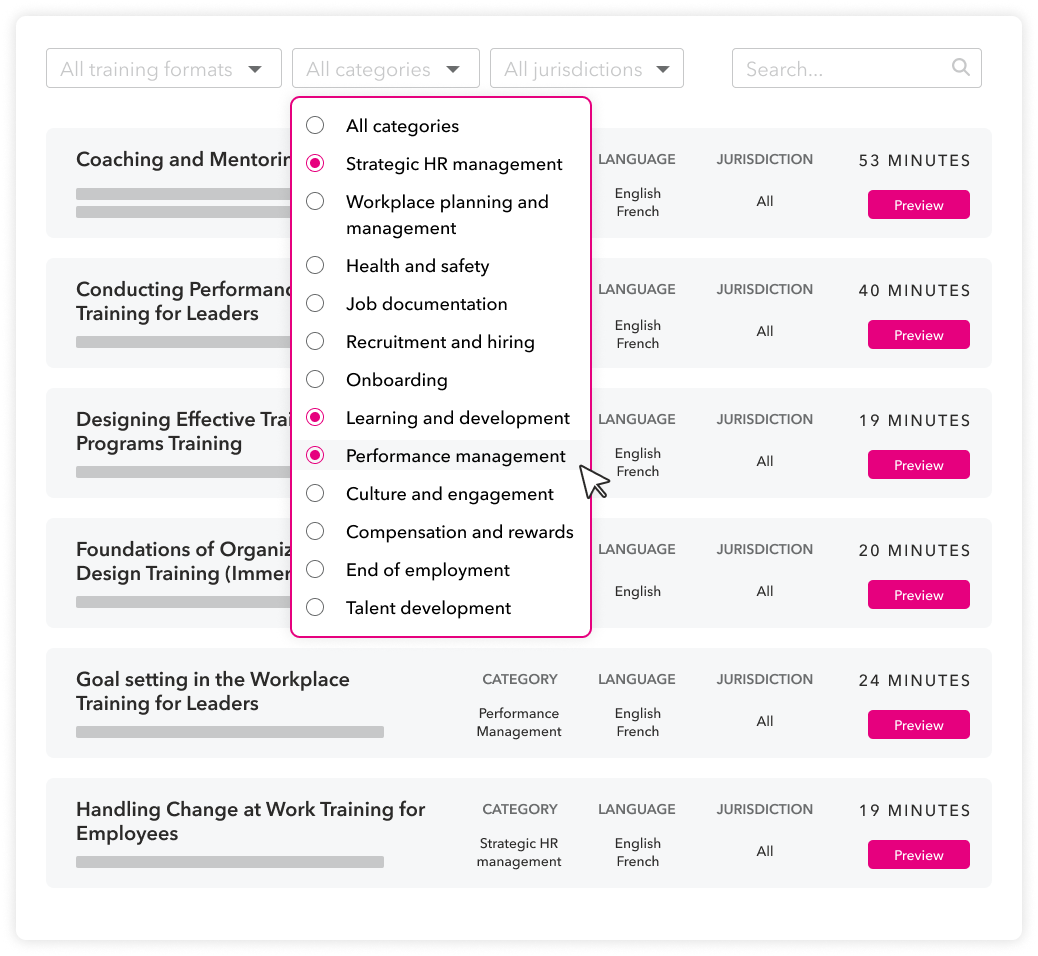
Task: Select the Health and safety category
Action: 315,266
